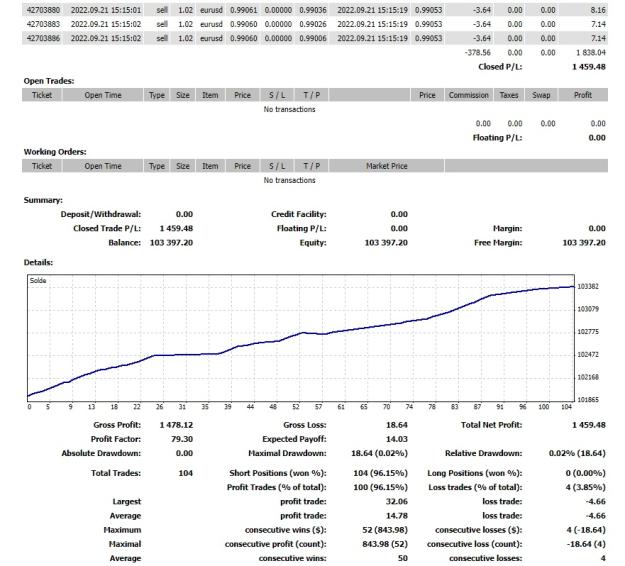Click Short Positions value 104 (96.15%)

(x=380, y=474)
